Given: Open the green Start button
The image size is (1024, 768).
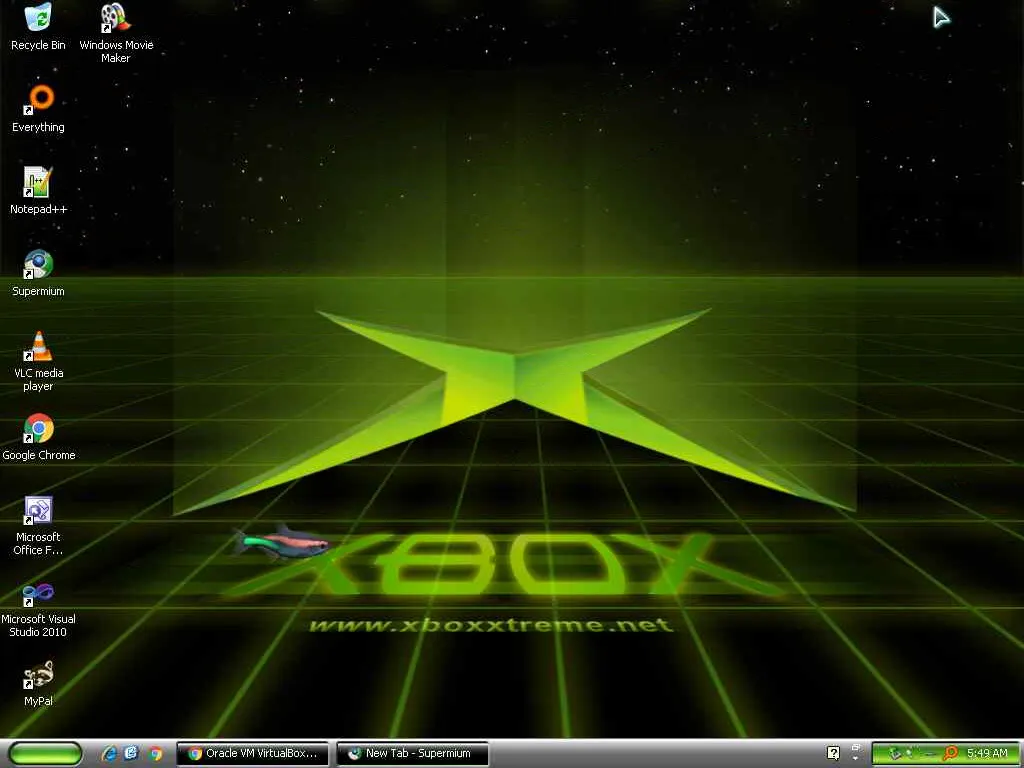Looking at the screenshot, I should coord(45,753).
